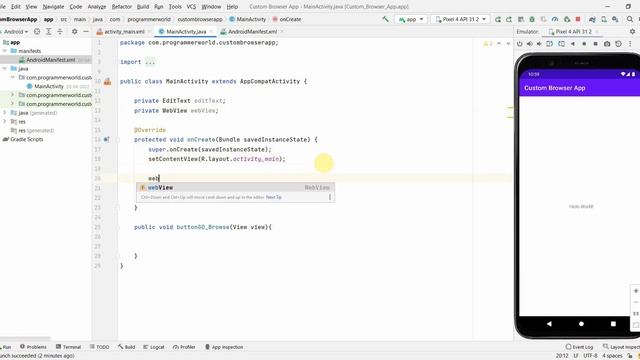The height and width of the screenshot is (360, 640).
Task: Open the Pixel 4 API 31 2 device dropdown
Action: click(x=460, y=19)
